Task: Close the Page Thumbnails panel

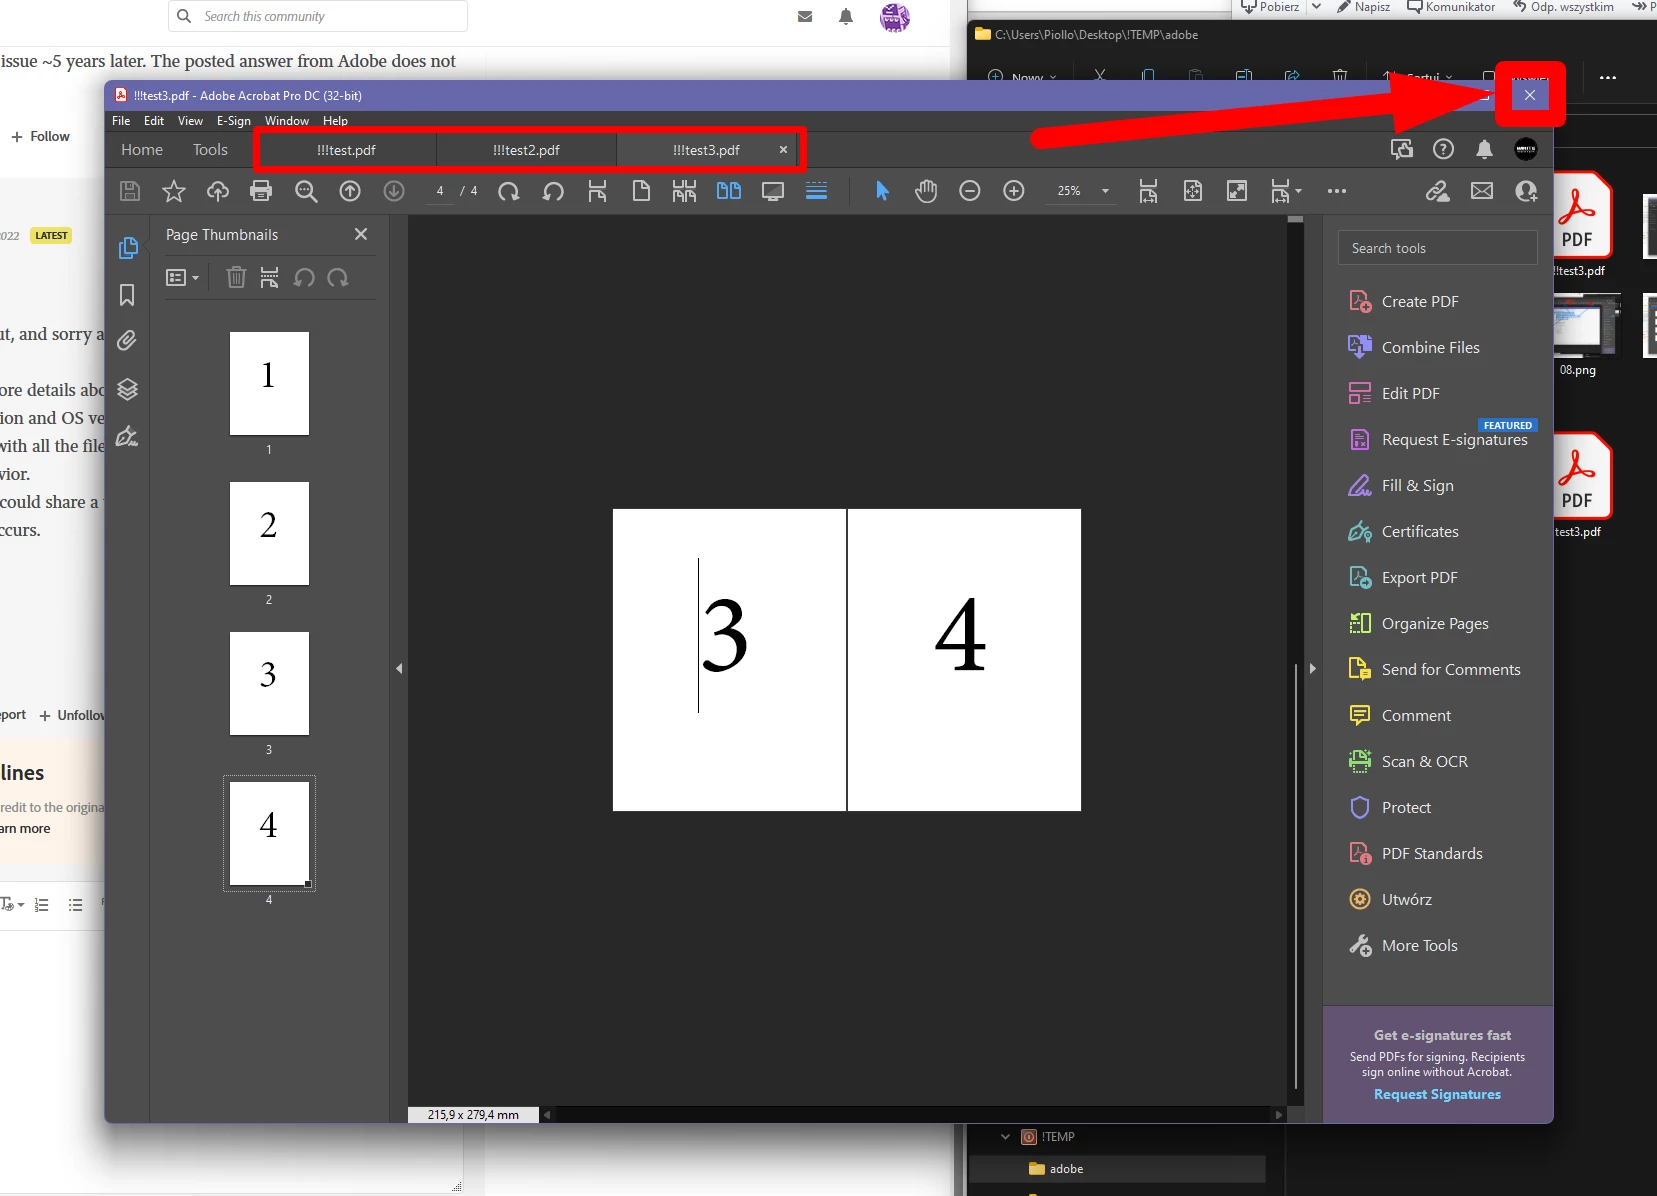Action: point(361,234)
